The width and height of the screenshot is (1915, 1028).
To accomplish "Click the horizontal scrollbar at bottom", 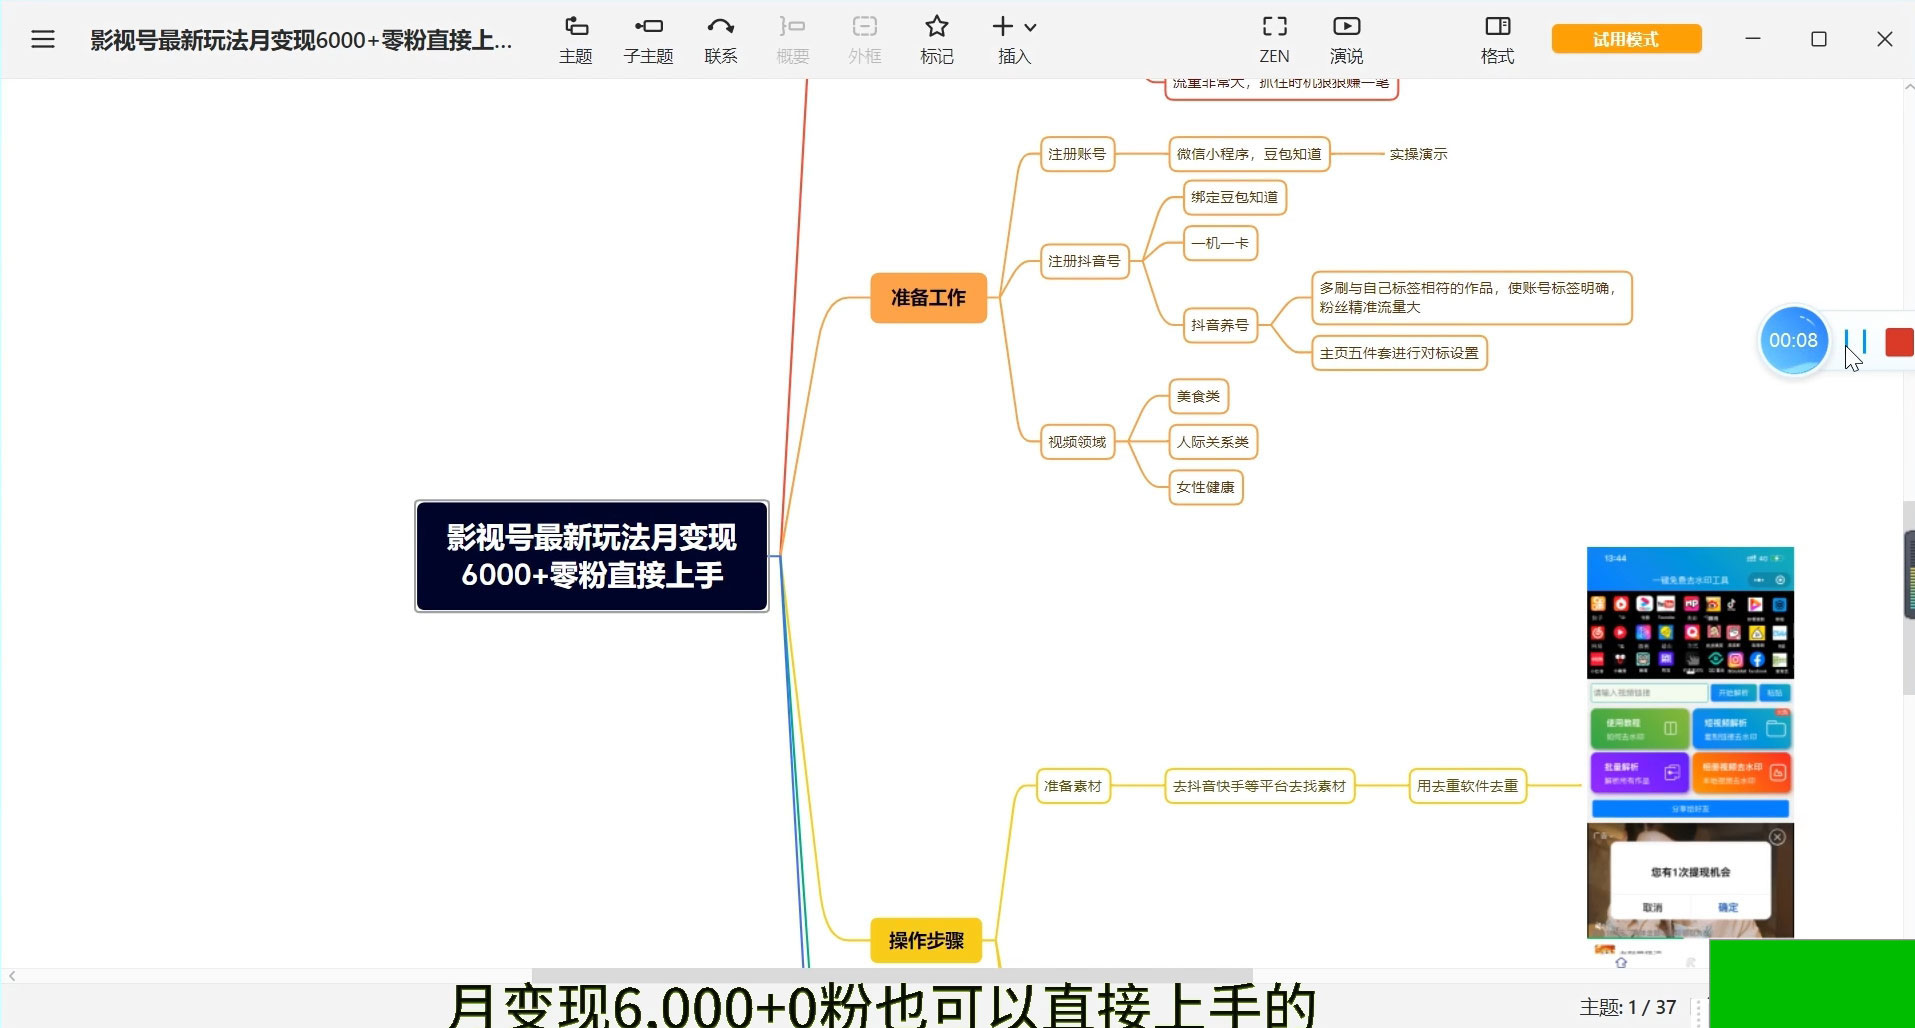I will [890, 975].
